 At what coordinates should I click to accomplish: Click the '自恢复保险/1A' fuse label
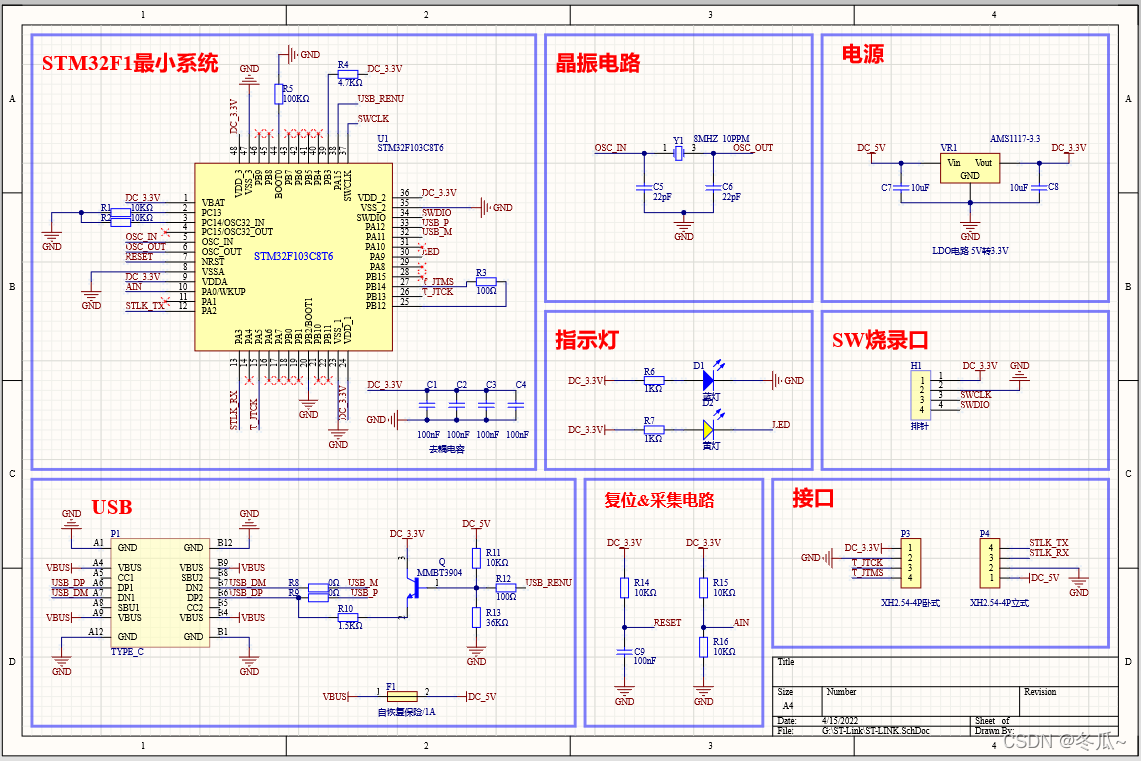pyautogui.click(x=406, y=712)
